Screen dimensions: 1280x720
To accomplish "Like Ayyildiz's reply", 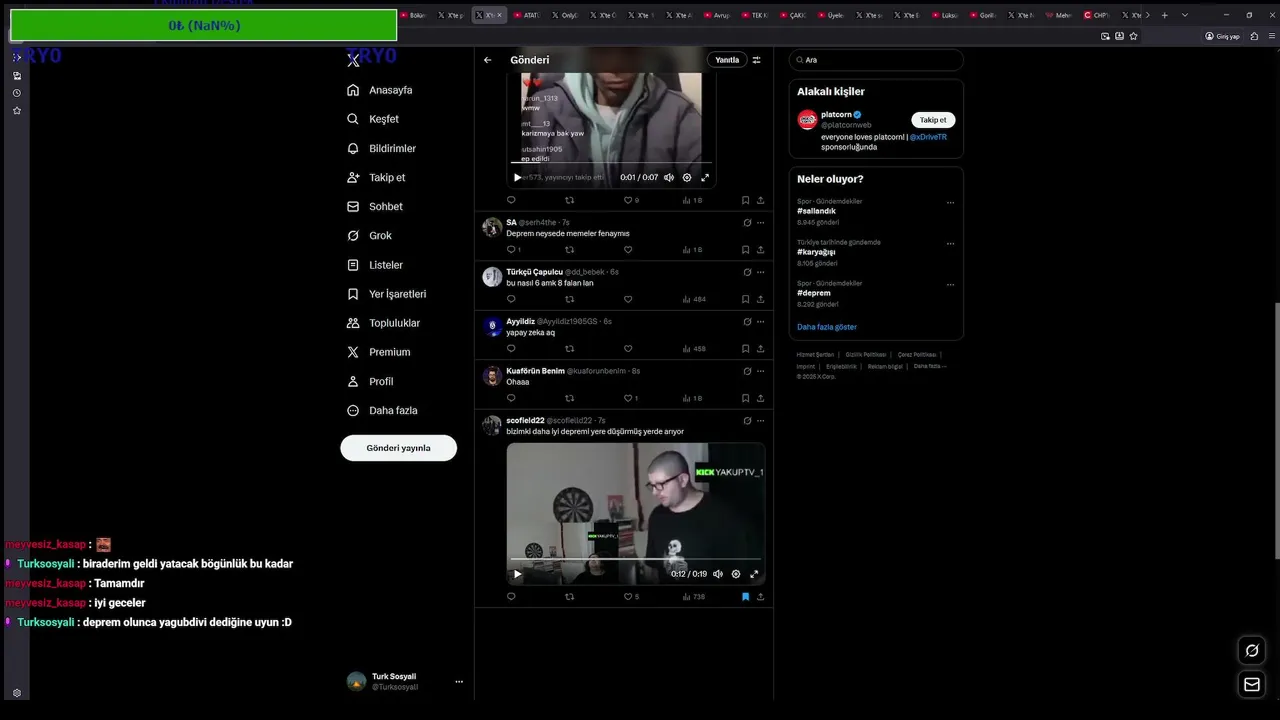I will point(628,349).
